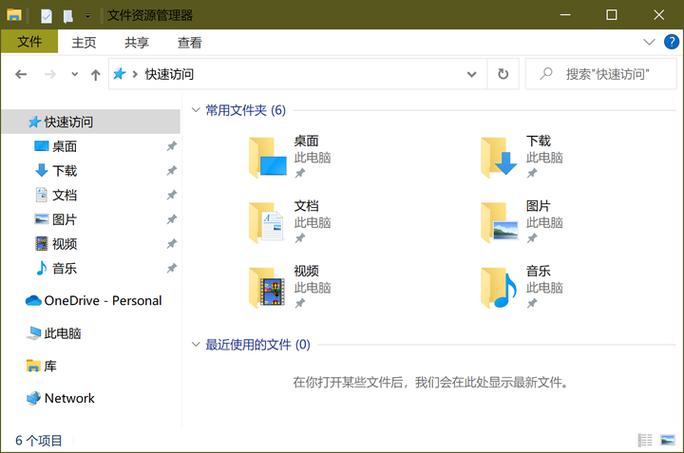
Task: Click the address bar 快速访问 path
Action: [169, 74]
